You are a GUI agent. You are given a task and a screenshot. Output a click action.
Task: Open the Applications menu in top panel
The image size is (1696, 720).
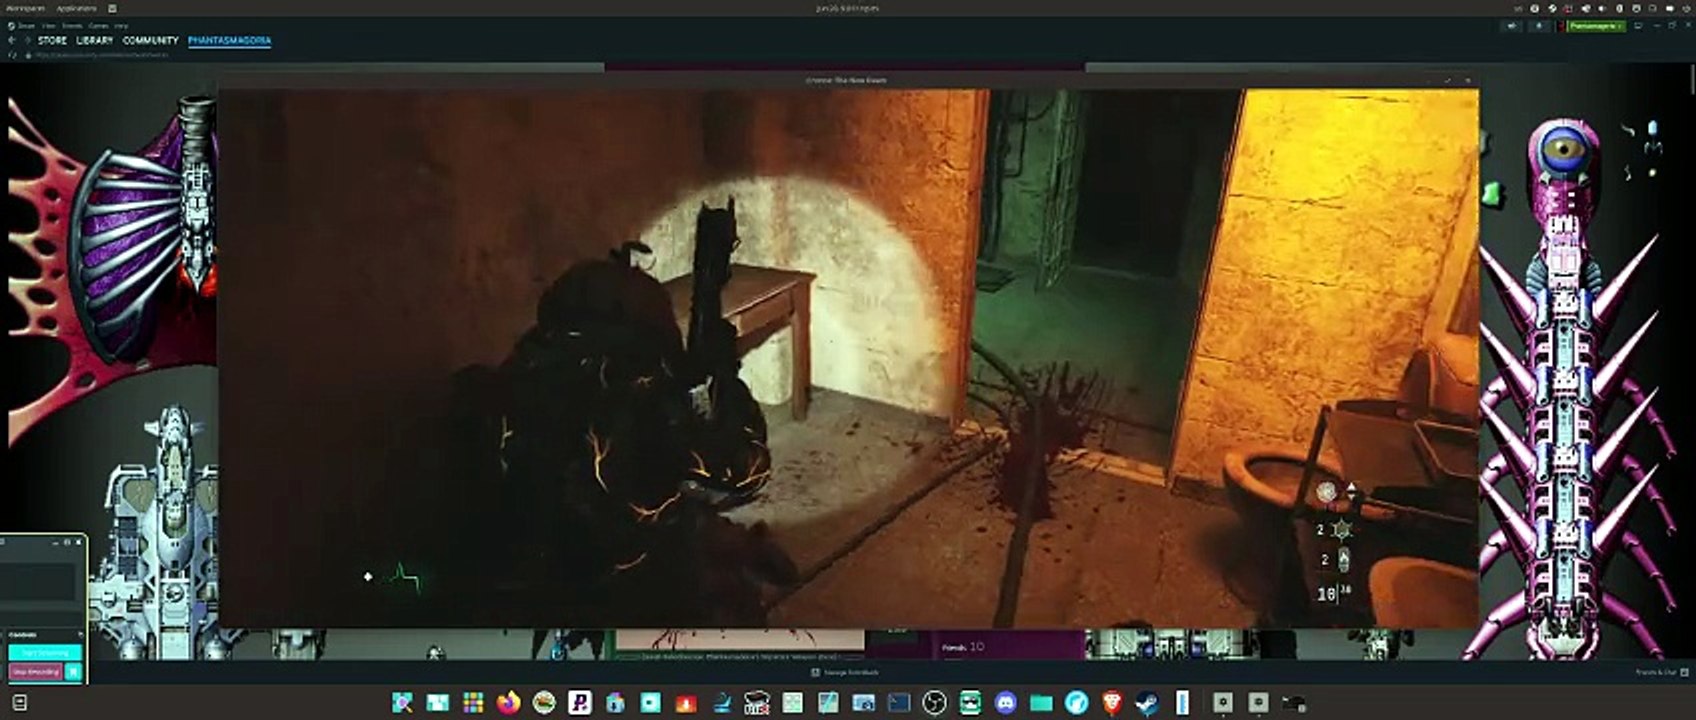point(77,8)
